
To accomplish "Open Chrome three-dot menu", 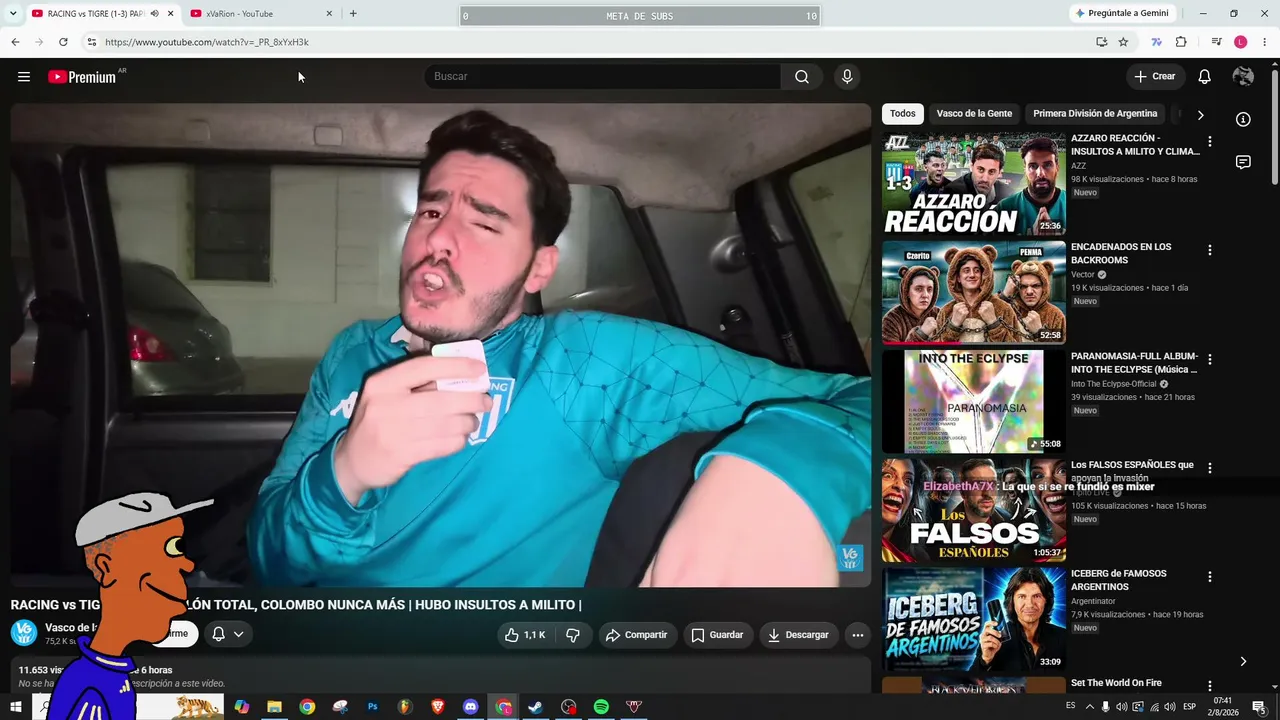I will click(1265, 42).
